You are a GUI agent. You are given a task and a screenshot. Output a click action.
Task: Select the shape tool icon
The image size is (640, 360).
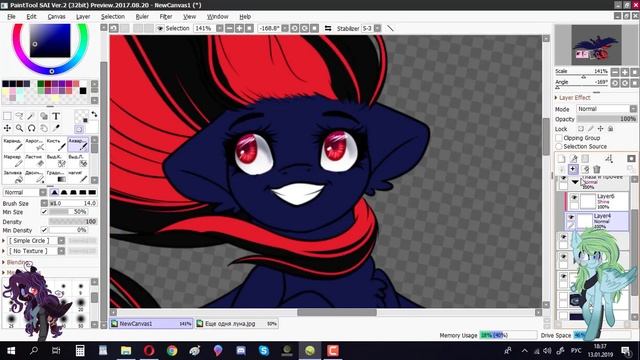coord(43,116)
